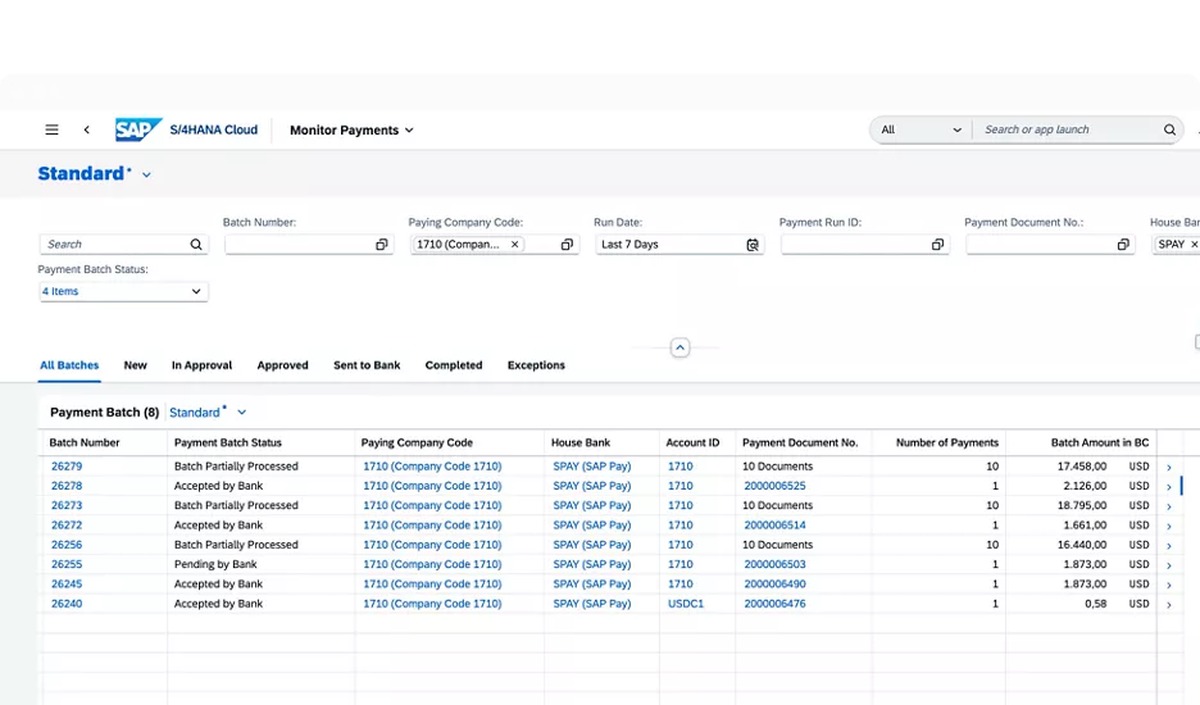Open details arrow for batch 26273
Image resolution: width=1200 pixels, height=705 pixels.
coord(1169,506)
